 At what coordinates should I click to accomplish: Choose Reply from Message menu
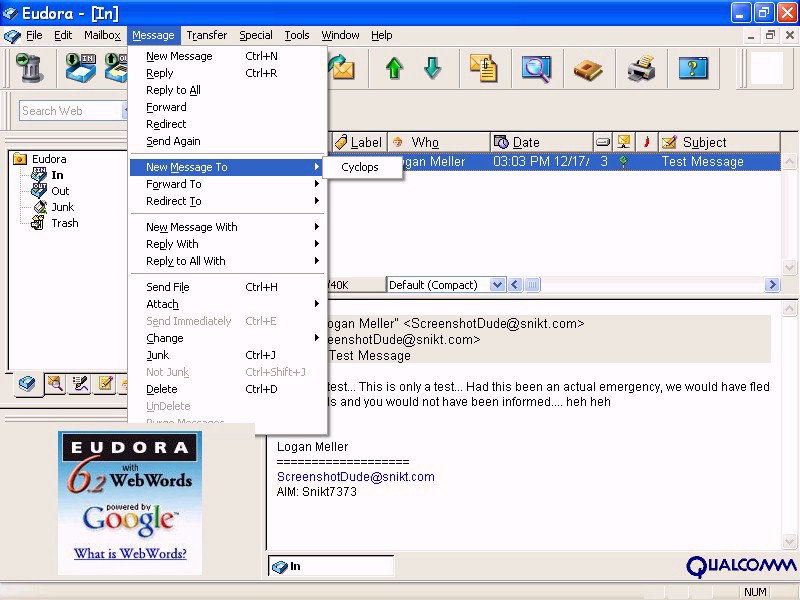pyautogui.click(x=228, y=73)
